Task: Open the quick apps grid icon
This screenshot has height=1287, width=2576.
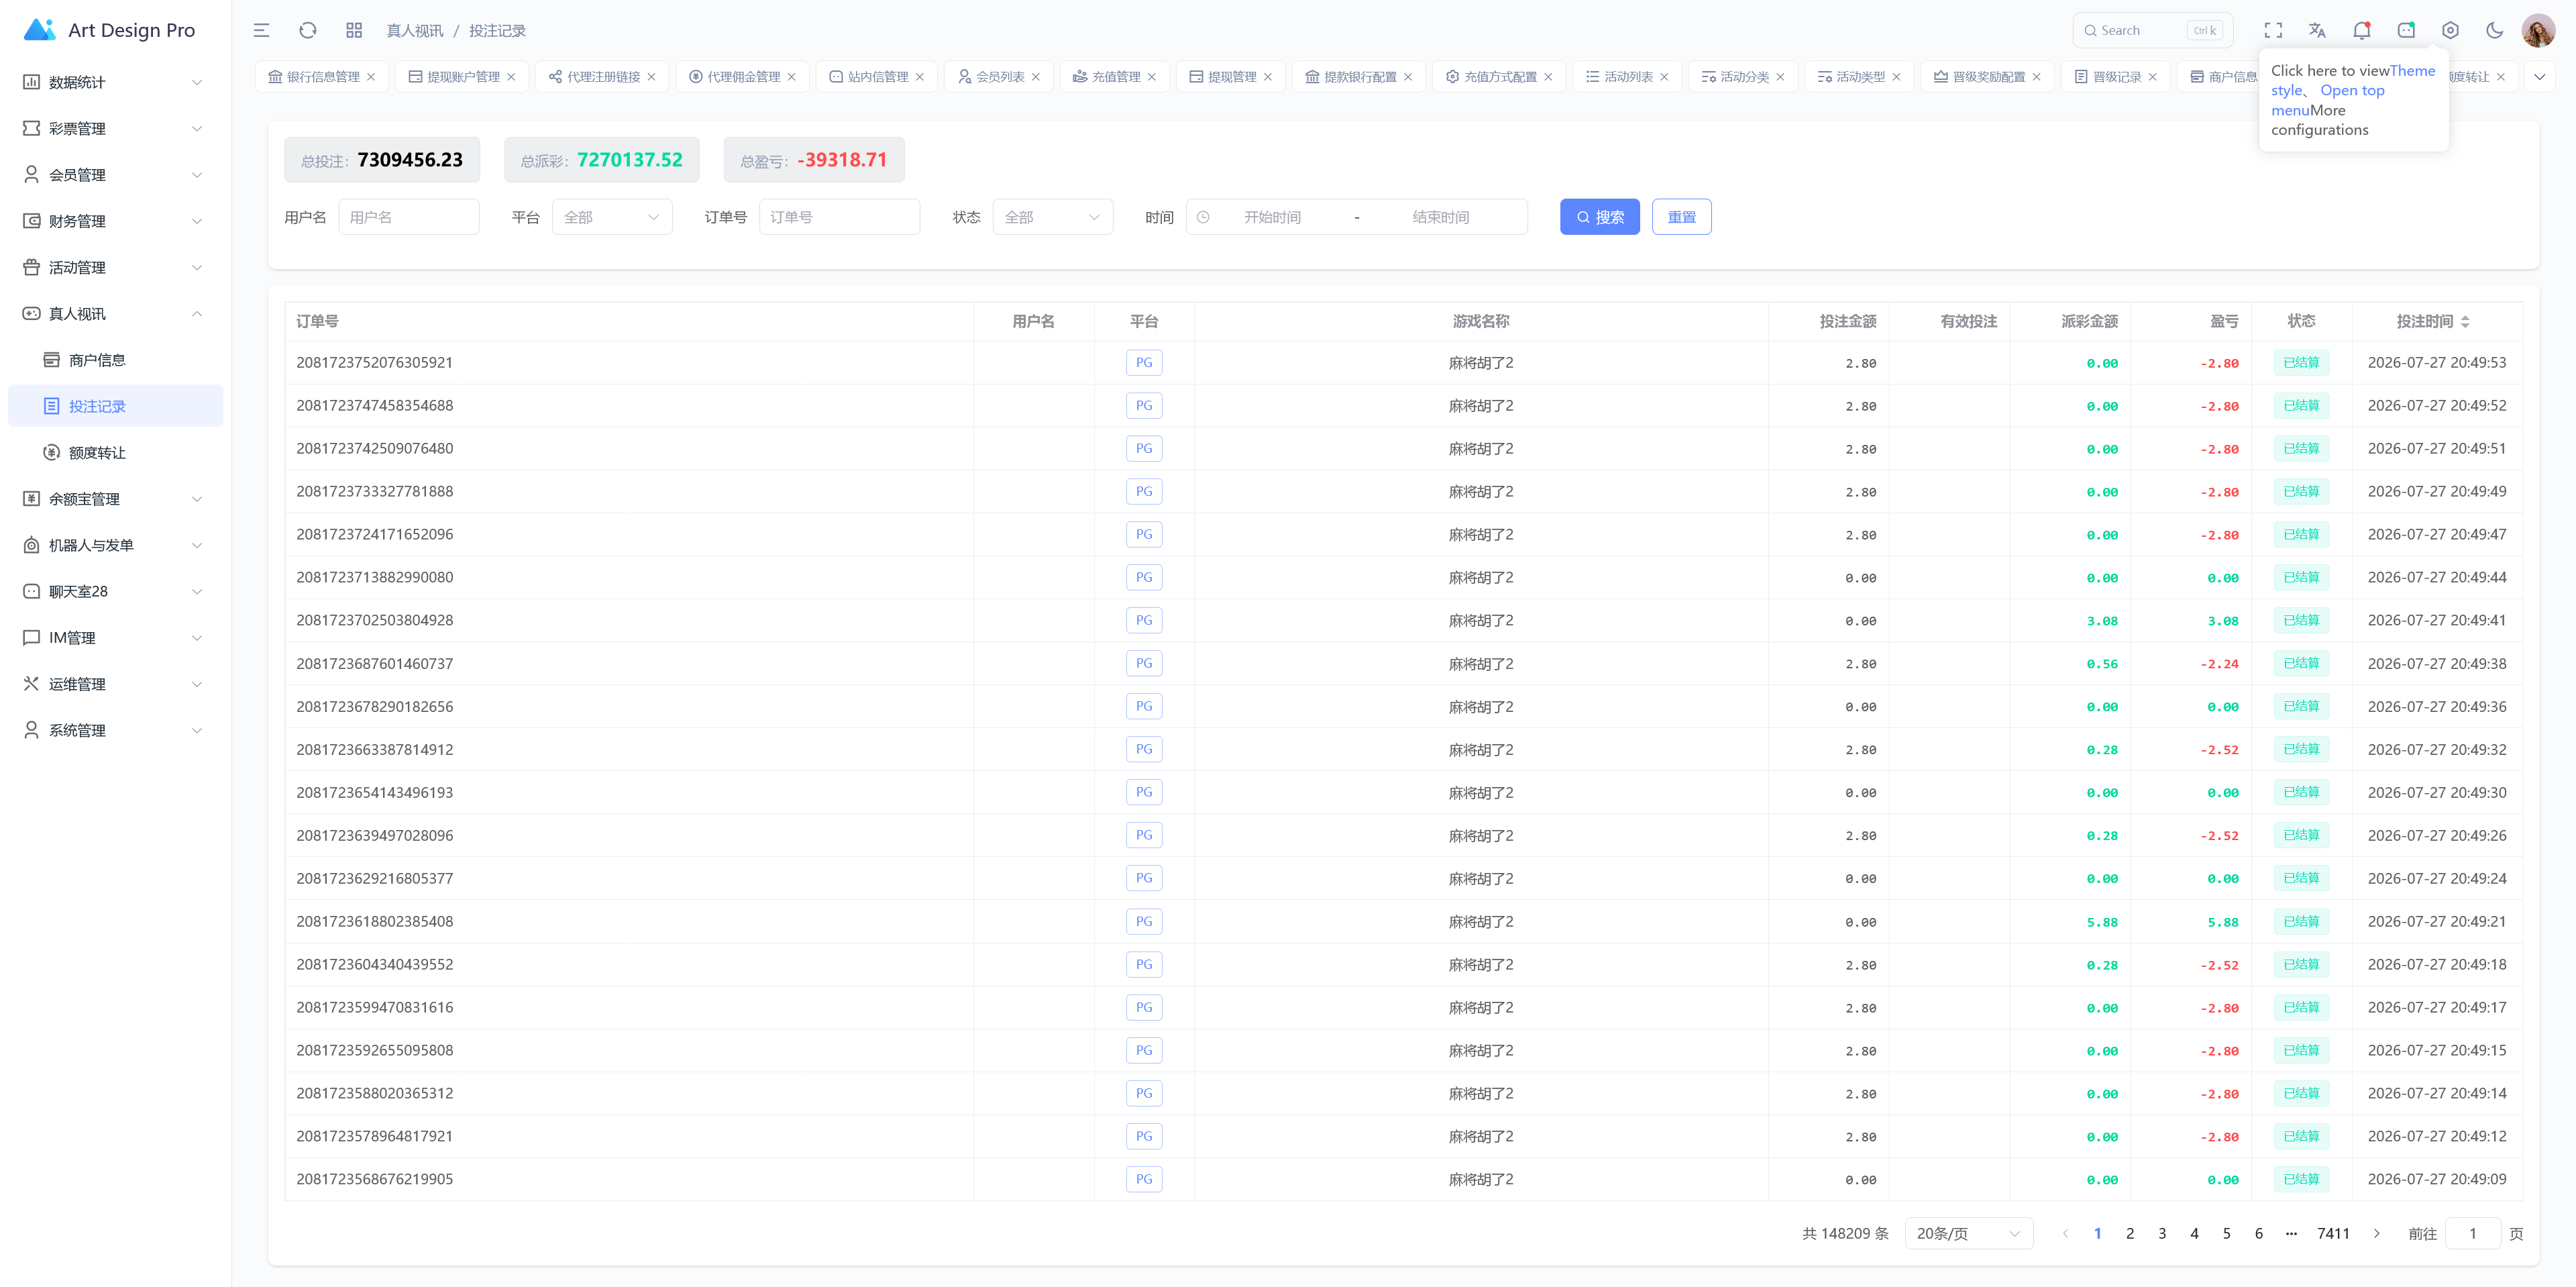Action: tap(354, 30)
